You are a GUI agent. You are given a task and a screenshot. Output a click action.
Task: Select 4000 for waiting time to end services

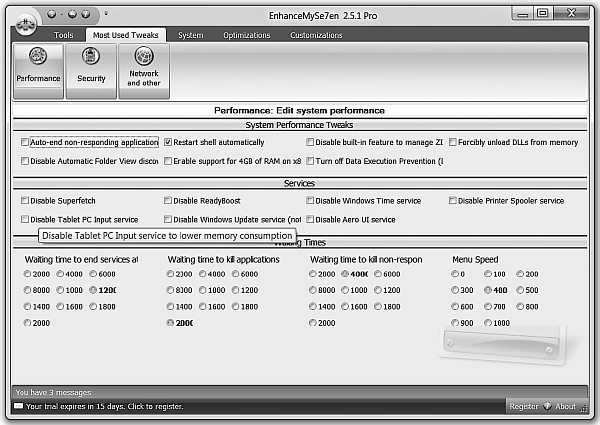tap(60, 274)
